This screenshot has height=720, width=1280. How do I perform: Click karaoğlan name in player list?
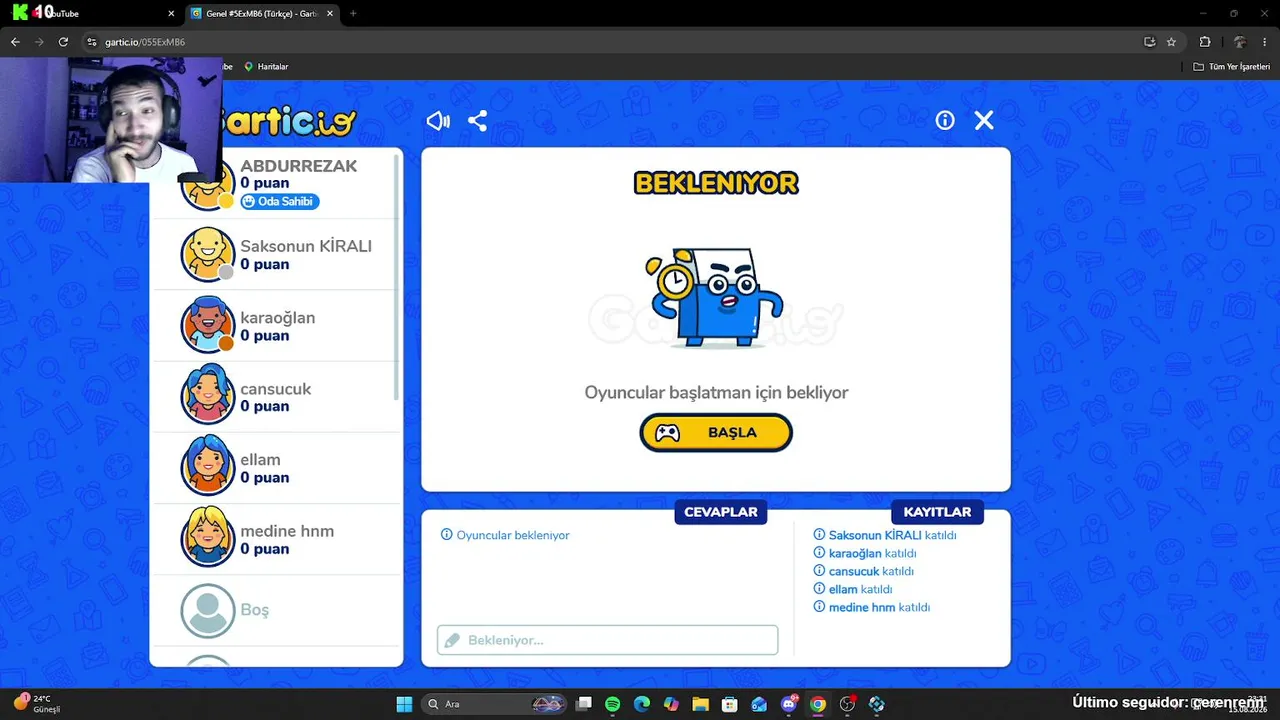[x=277, y=318]
